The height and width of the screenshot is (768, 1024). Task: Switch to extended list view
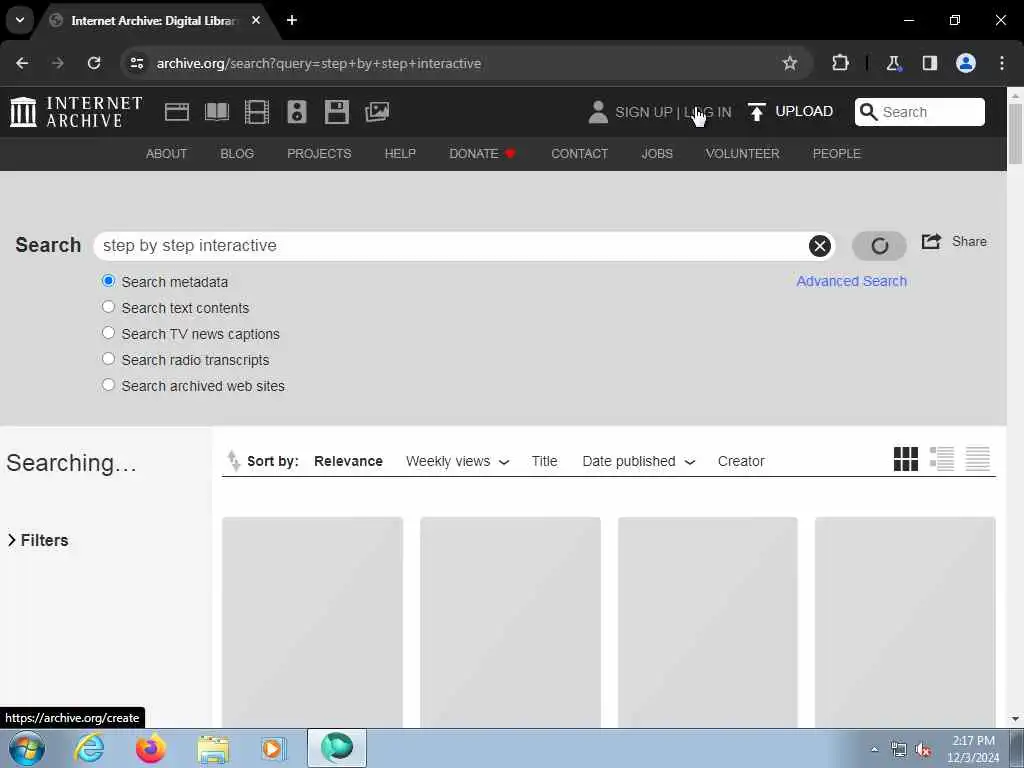pos(942,458)
